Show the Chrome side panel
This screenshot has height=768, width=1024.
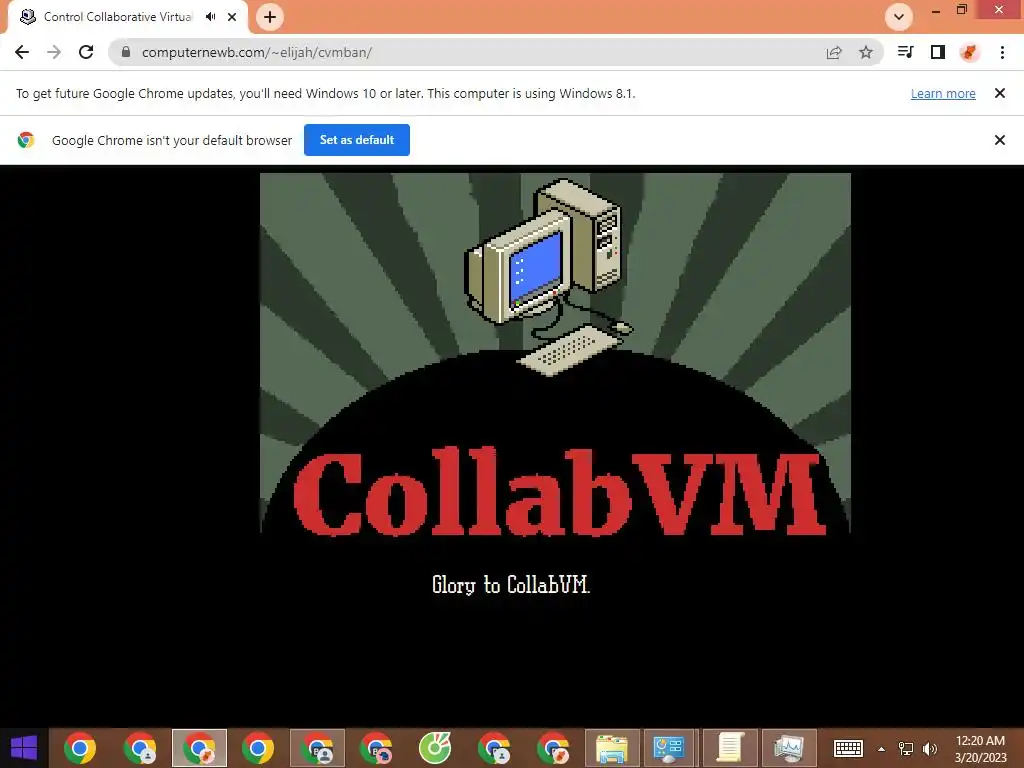tap(938, 52)
